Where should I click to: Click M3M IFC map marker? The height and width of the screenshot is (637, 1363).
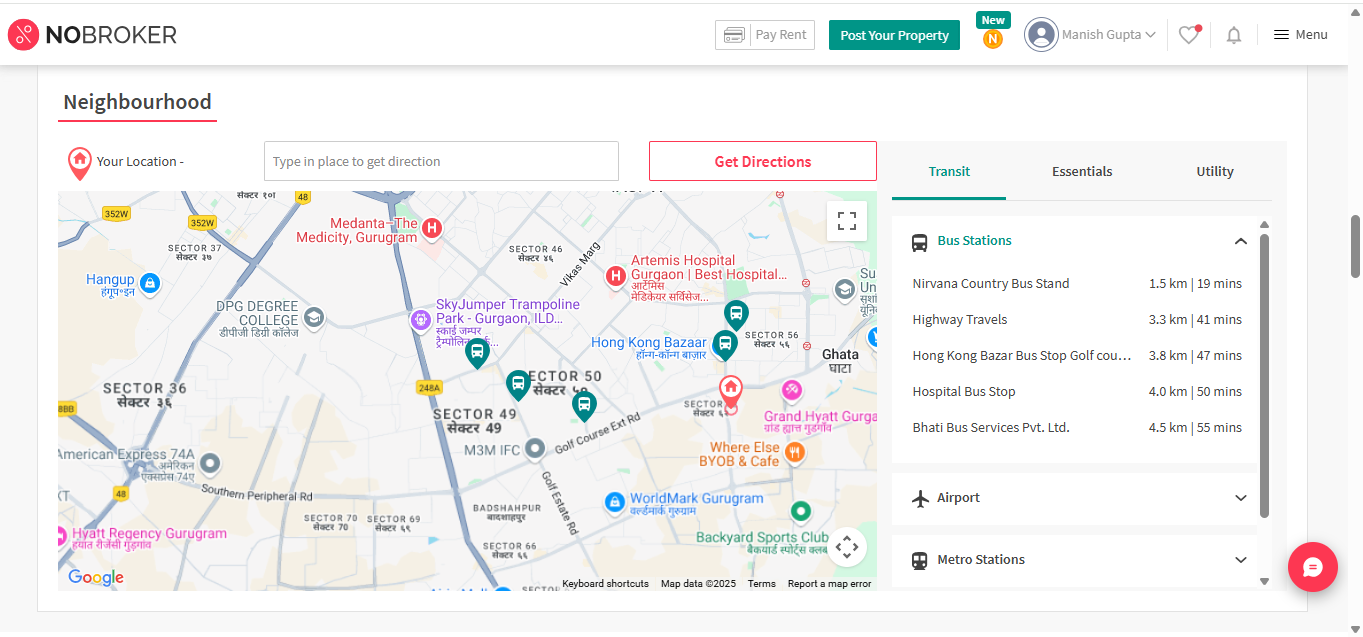pyautogui.click(x=535, y=448)
